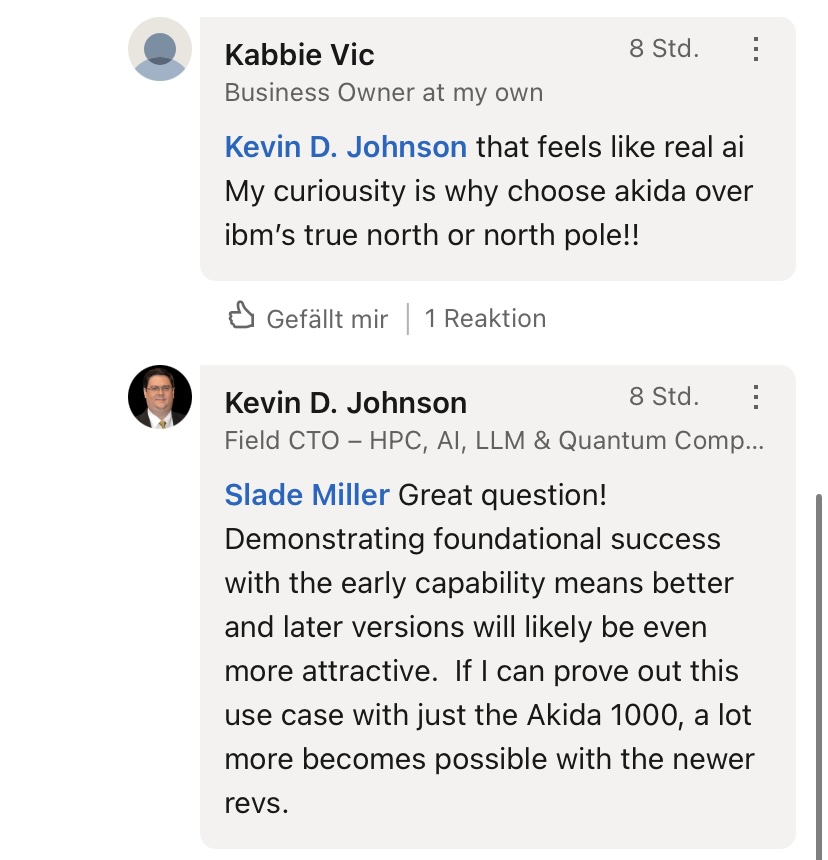
Task: View the "1 Reaktion" reactions list
Action: click(485, 319)
